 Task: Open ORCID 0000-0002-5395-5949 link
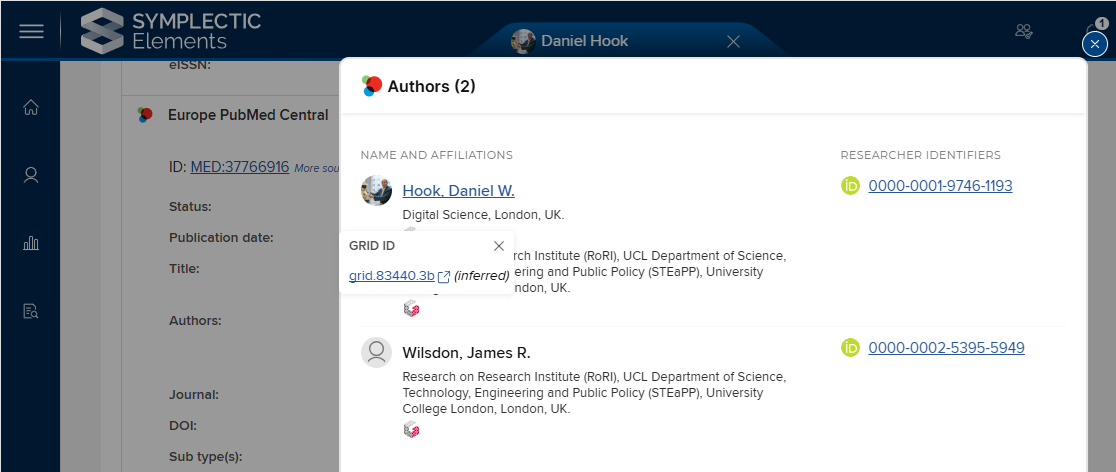(946, 348)
